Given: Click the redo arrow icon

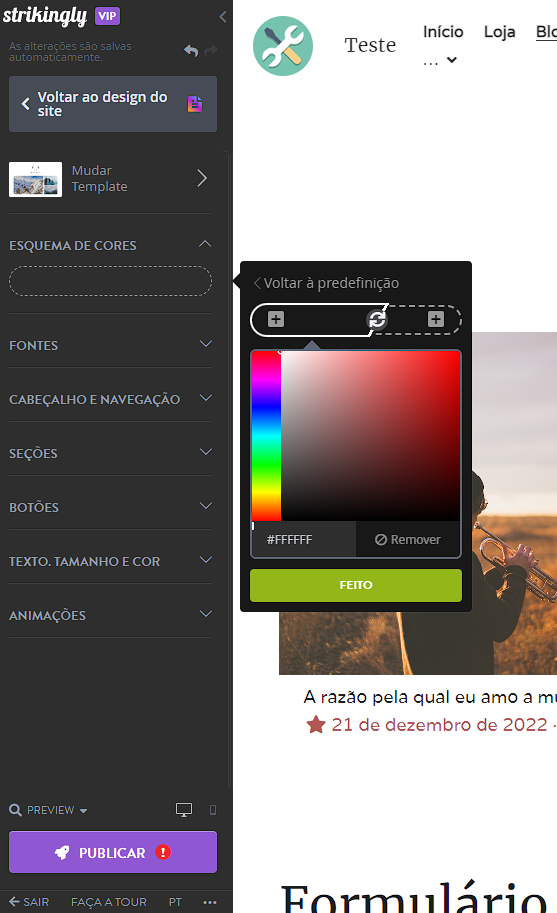Looking at the screenshot, I should coord(211,51).
